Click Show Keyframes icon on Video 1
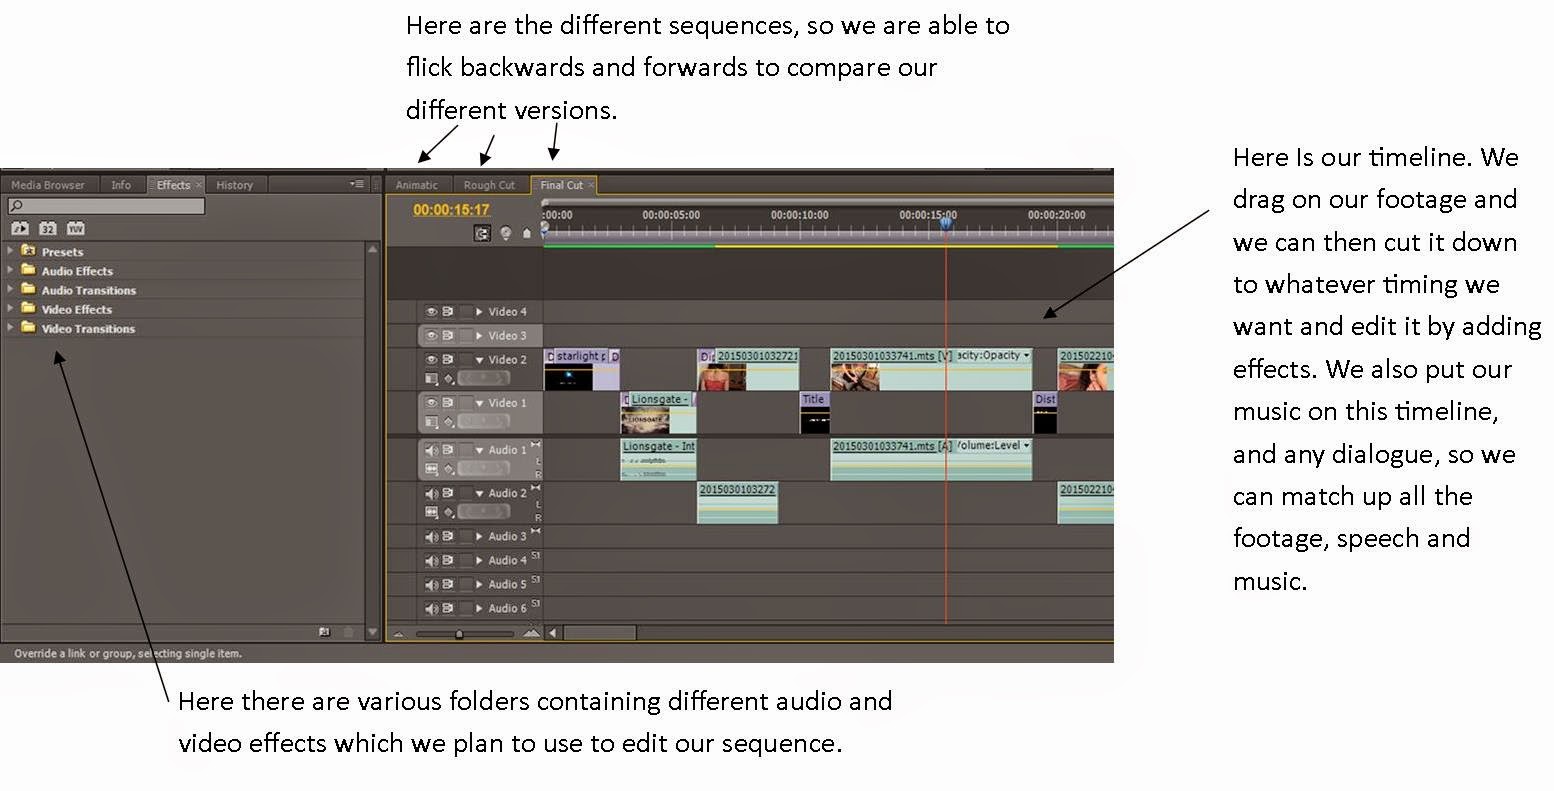 [450, 422]
